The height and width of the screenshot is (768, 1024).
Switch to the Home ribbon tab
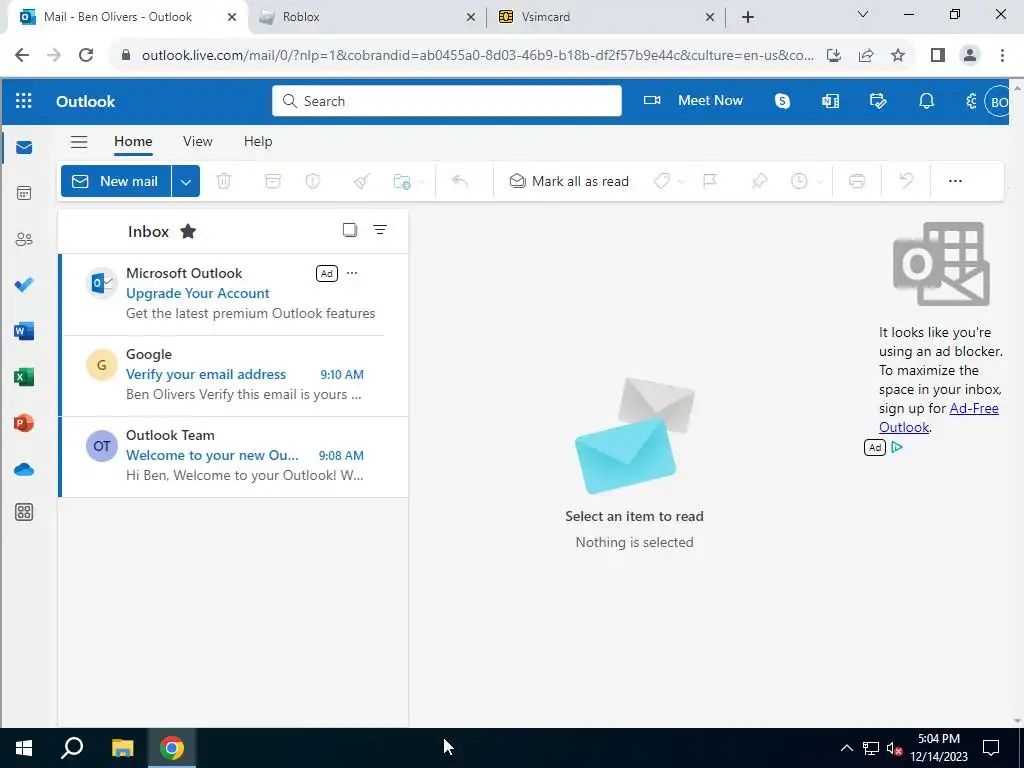(133, 141)
